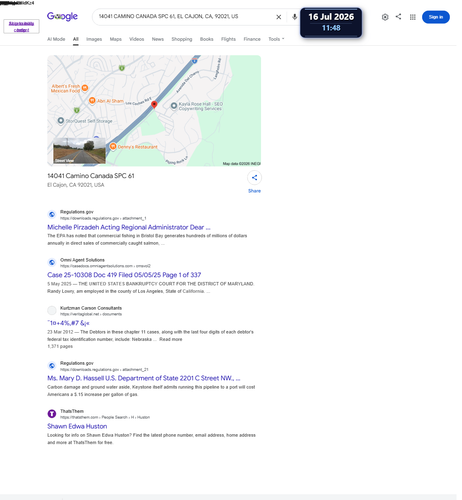The image size is (462, 500).
Task: Click the ThatsThem site icon
Action: [x=52, y=414]
